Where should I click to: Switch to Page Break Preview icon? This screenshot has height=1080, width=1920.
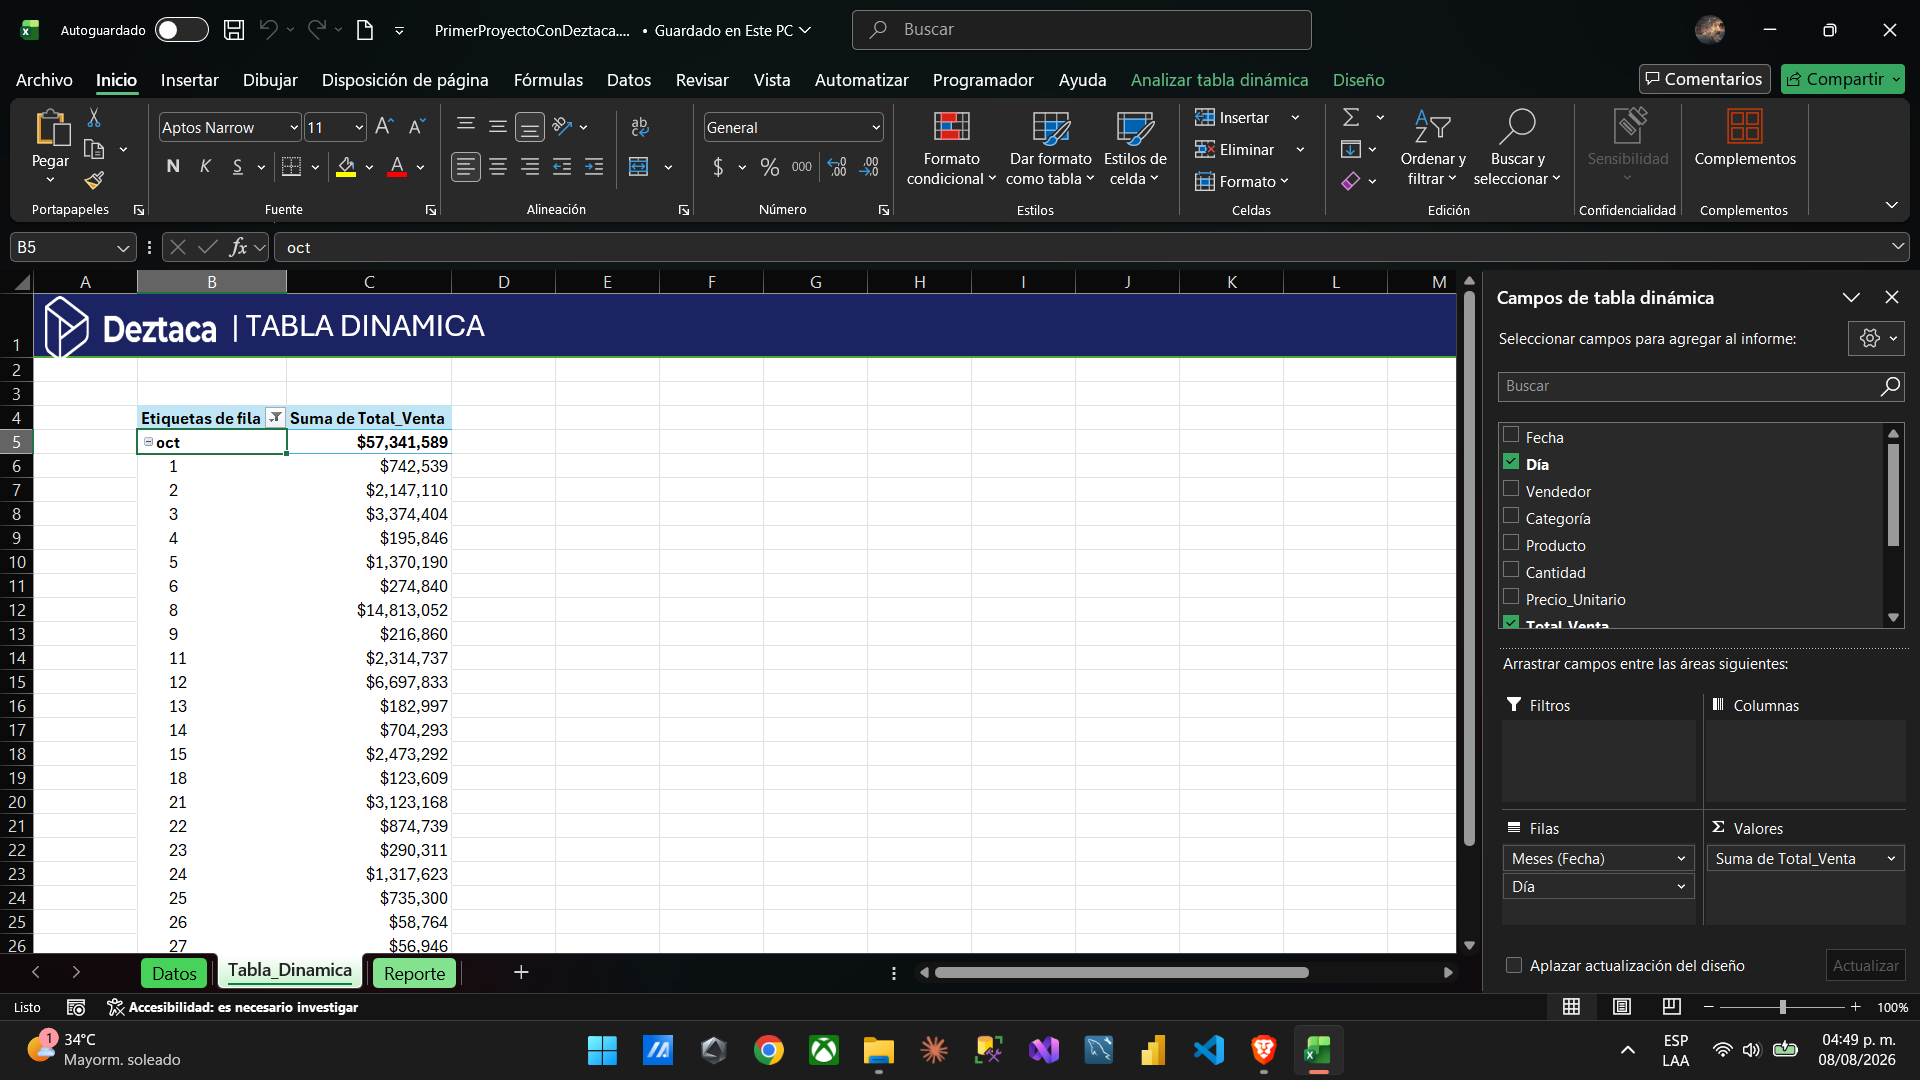click(1672, 1007)
